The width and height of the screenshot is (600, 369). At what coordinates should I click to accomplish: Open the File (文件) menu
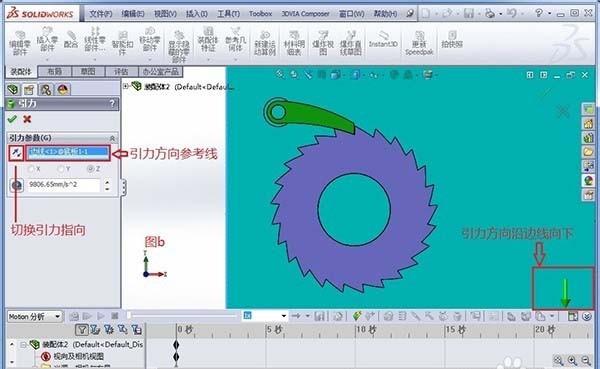[101, 14]
